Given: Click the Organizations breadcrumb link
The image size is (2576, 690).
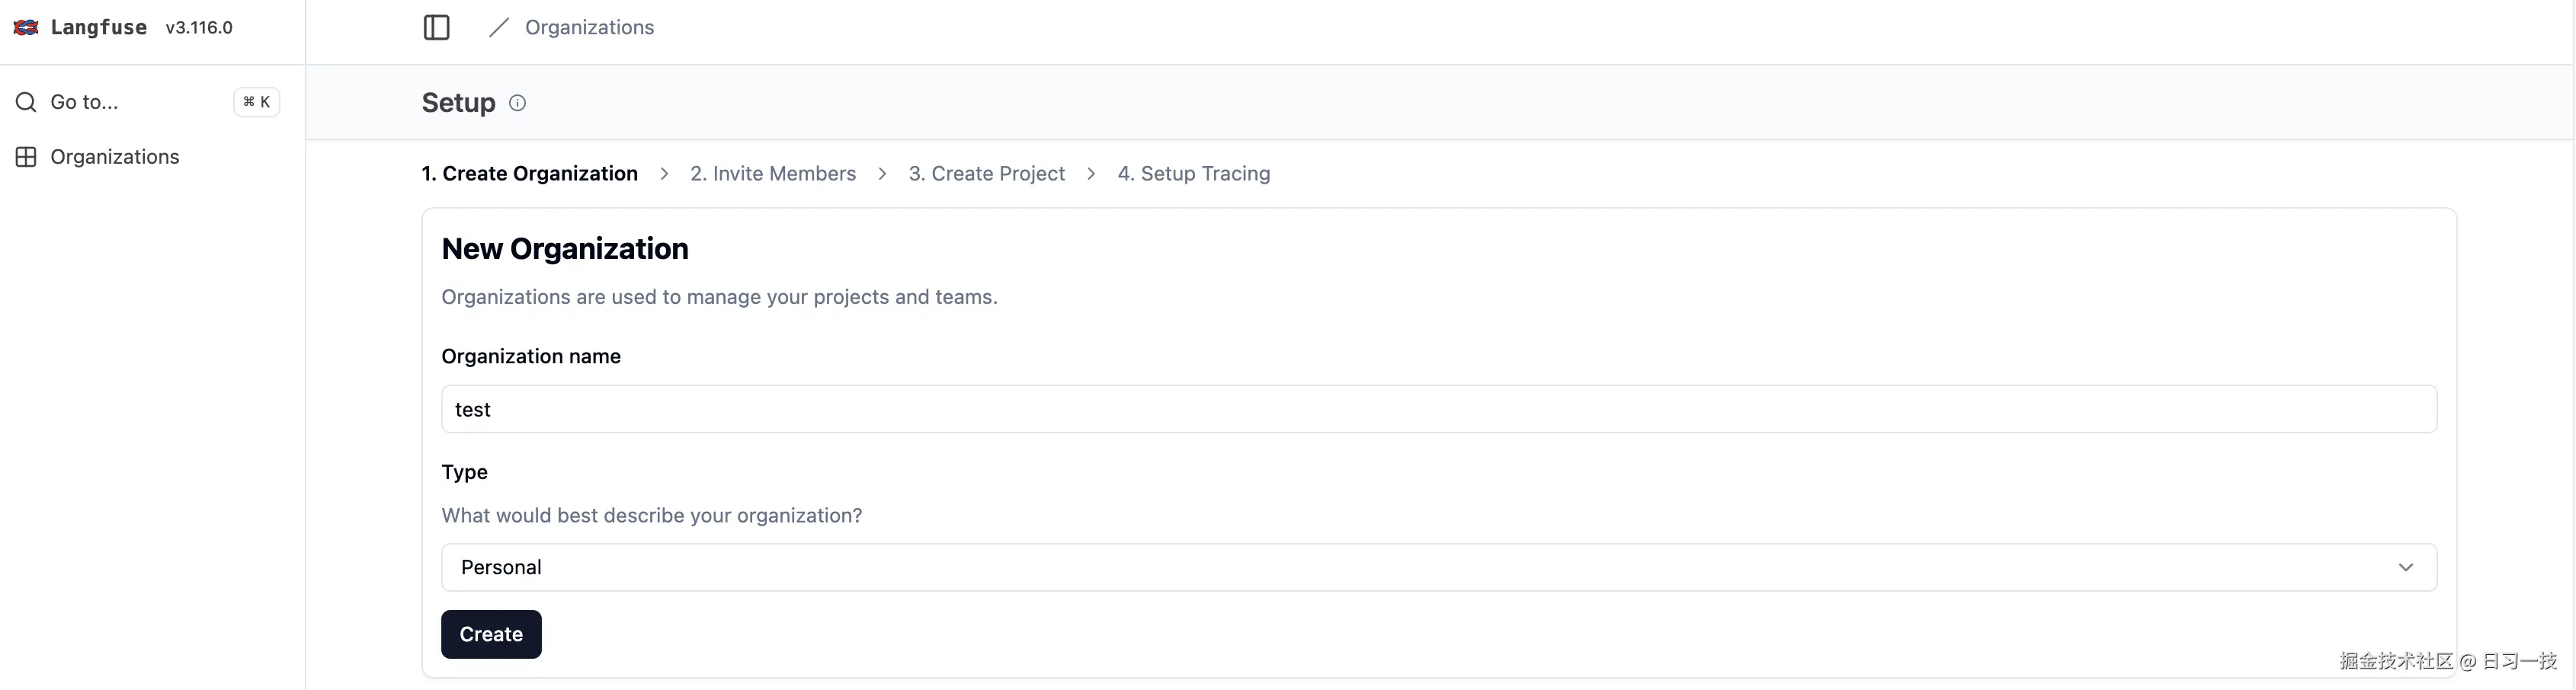Looking at the screenshot, I should click(589, 27).
